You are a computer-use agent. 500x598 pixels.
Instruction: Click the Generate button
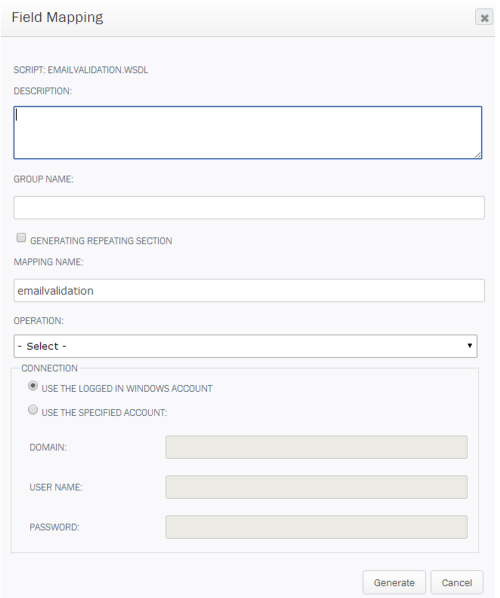click(x=394, y=582)
